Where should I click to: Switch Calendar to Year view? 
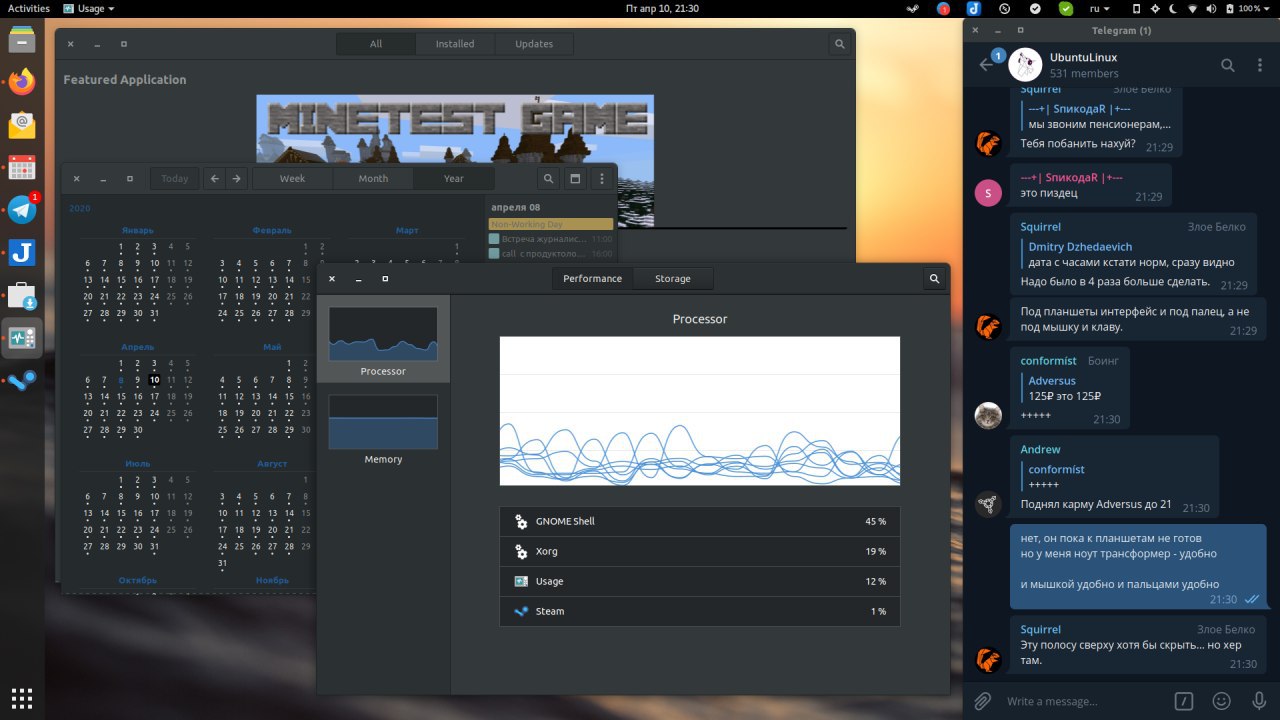pos(454,179)
